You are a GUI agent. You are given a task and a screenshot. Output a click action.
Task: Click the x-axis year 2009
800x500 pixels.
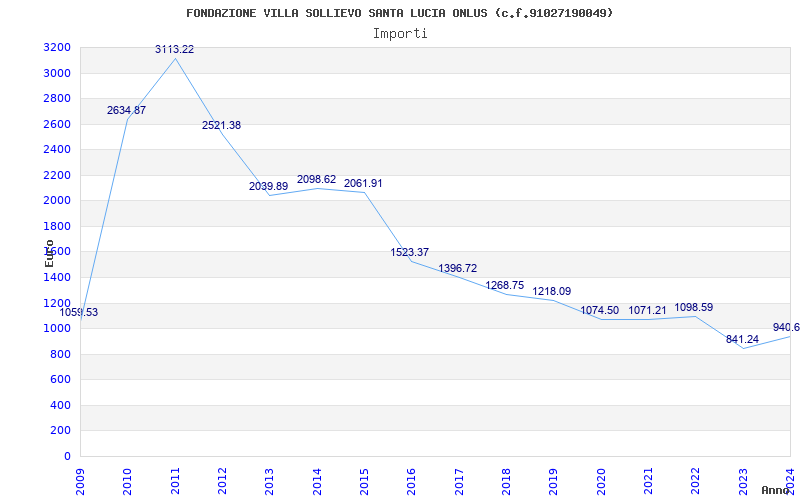pyautogui.click(x=80, y=481)
